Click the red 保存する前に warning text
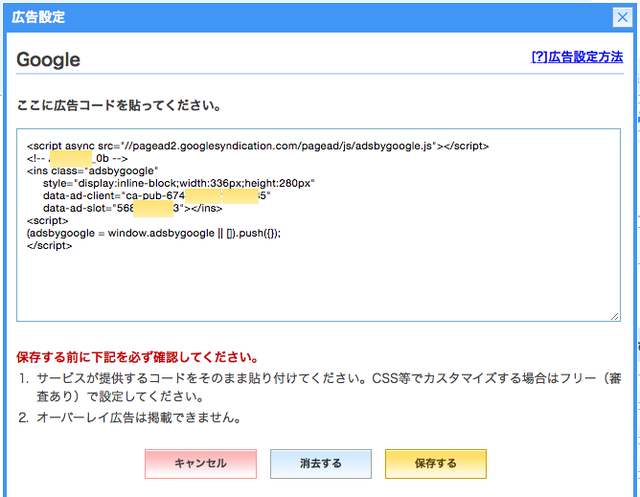This screenshot has width=640, height=497. click(x=138, y=357)
